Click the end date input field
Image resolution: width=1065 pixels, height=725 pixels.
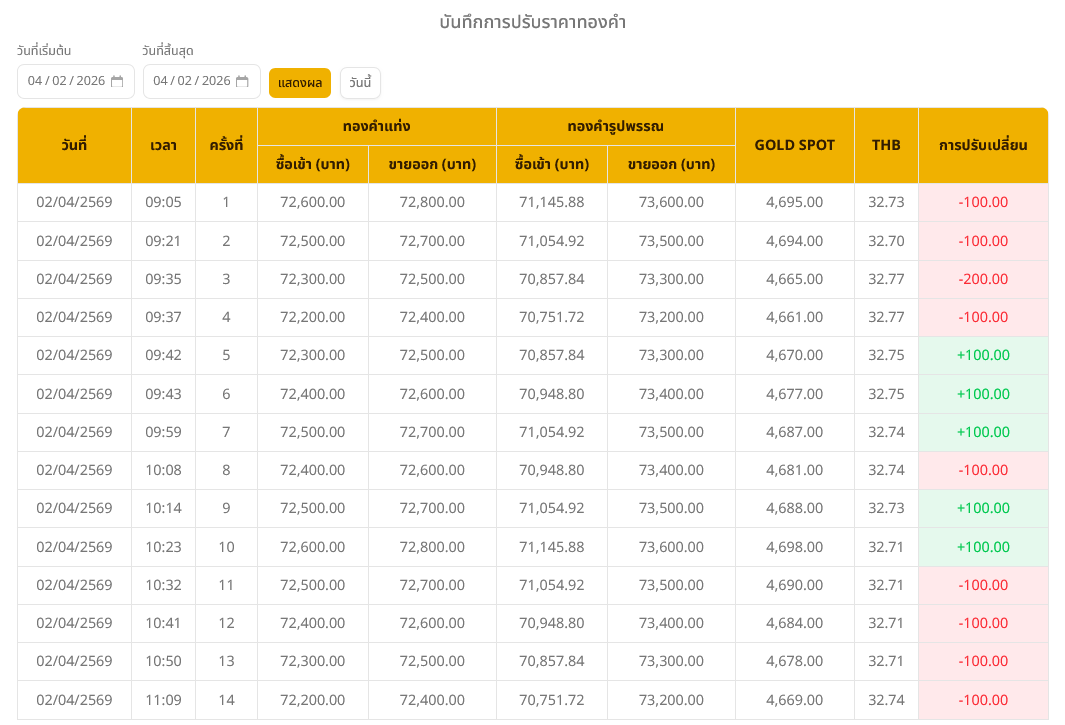point(192,82)
